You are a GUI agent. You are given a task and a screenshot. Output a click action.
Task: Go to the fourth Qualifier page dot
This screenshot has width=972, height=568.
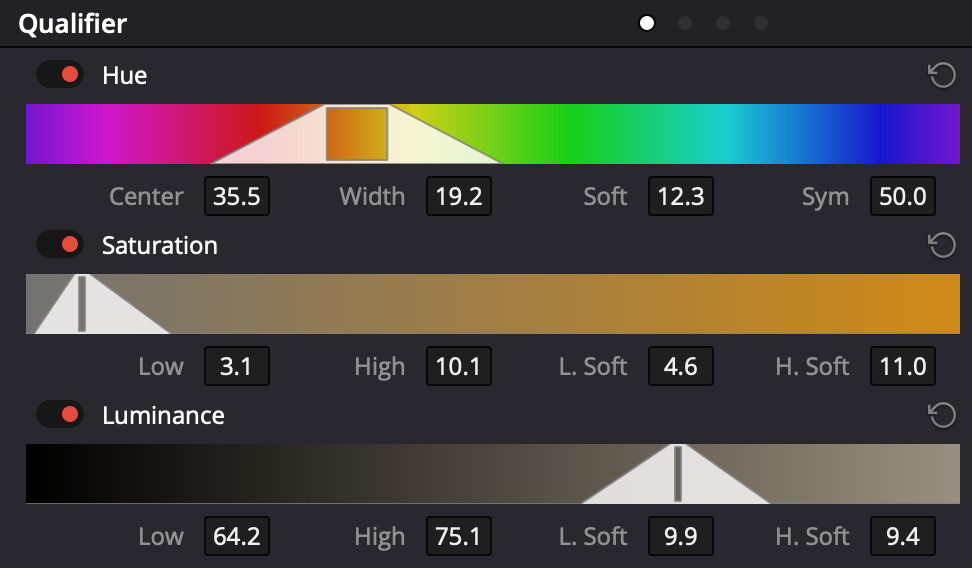tap(761, 24)
